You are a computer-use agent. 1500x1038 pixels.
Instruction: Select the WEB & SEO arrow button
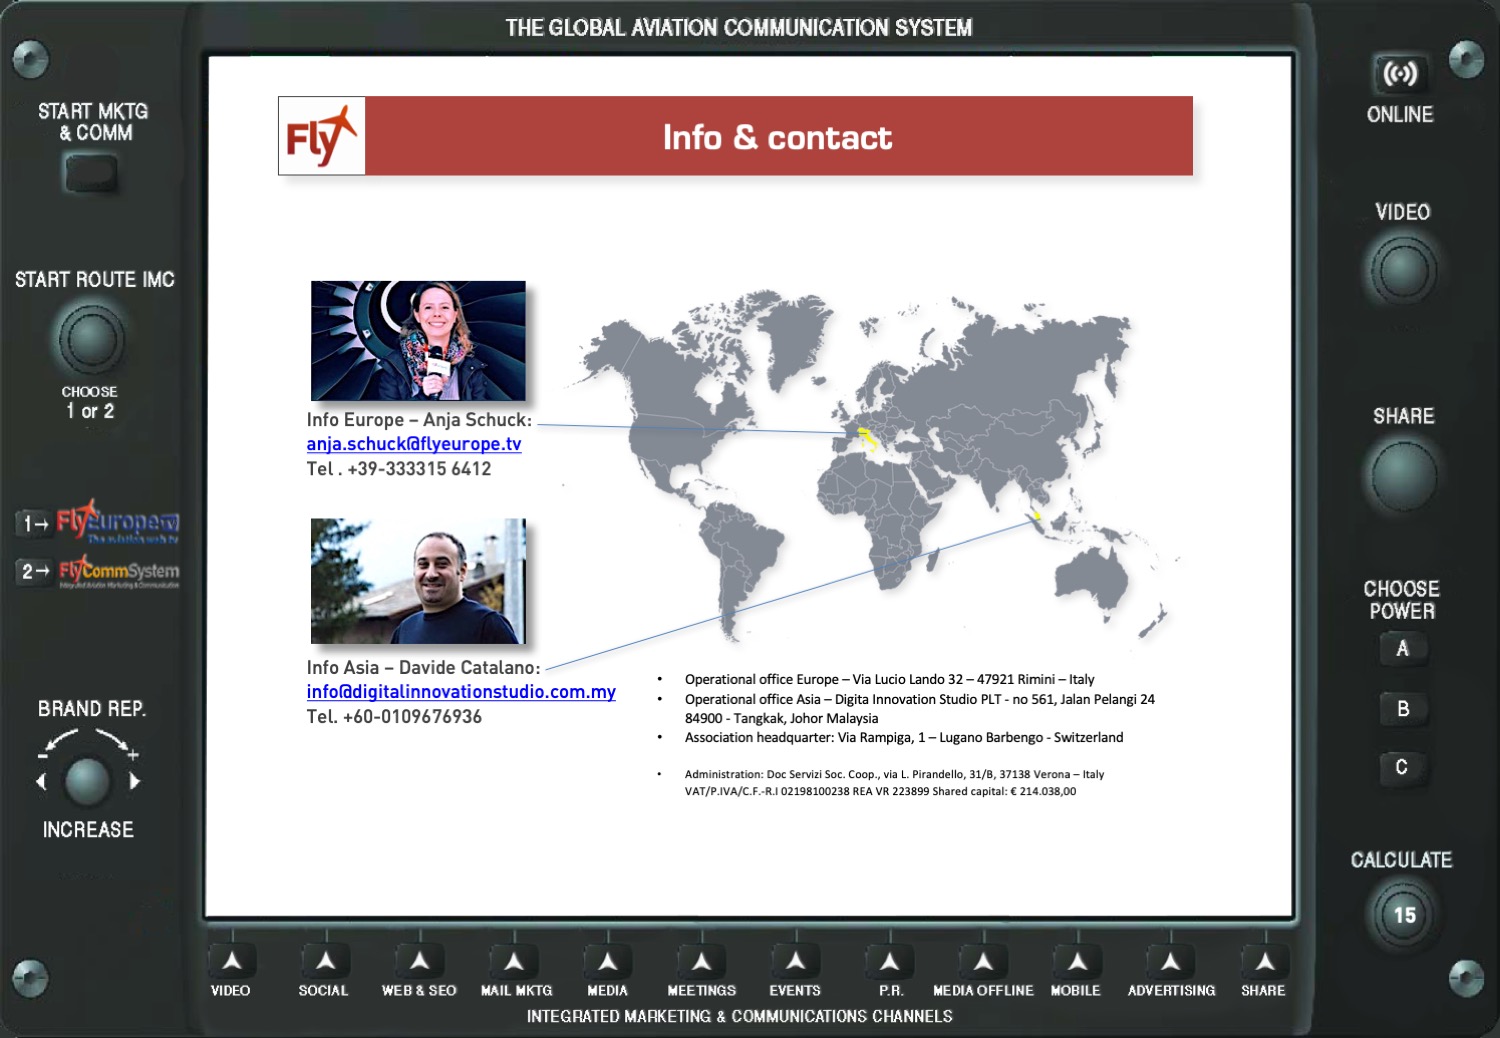click(419, 961)
